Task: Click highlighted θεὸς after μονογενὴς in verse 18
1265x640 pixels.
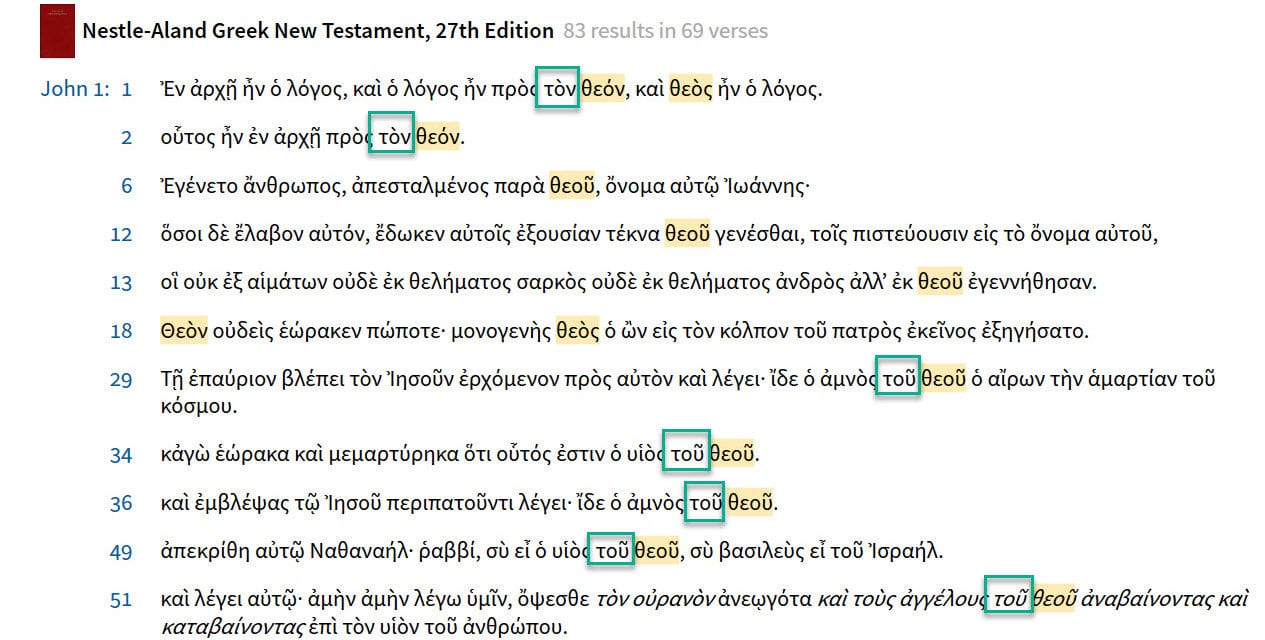Action: [x=578, y=330]
